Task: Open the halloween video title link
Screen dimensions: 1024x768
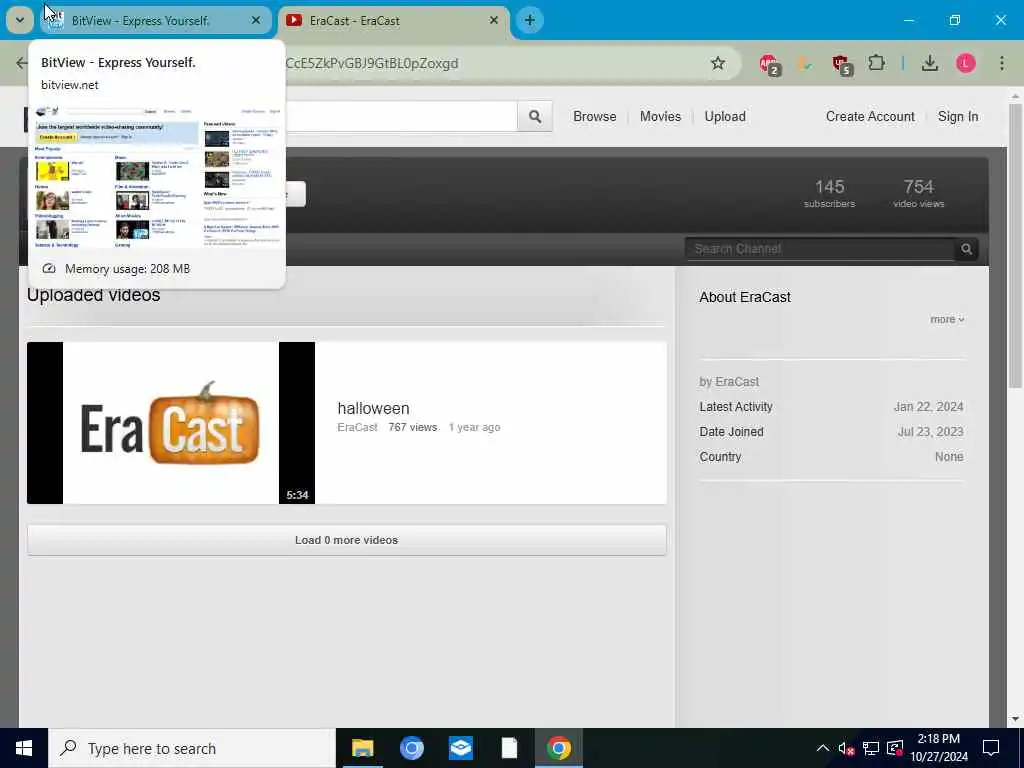Action: 374,408
